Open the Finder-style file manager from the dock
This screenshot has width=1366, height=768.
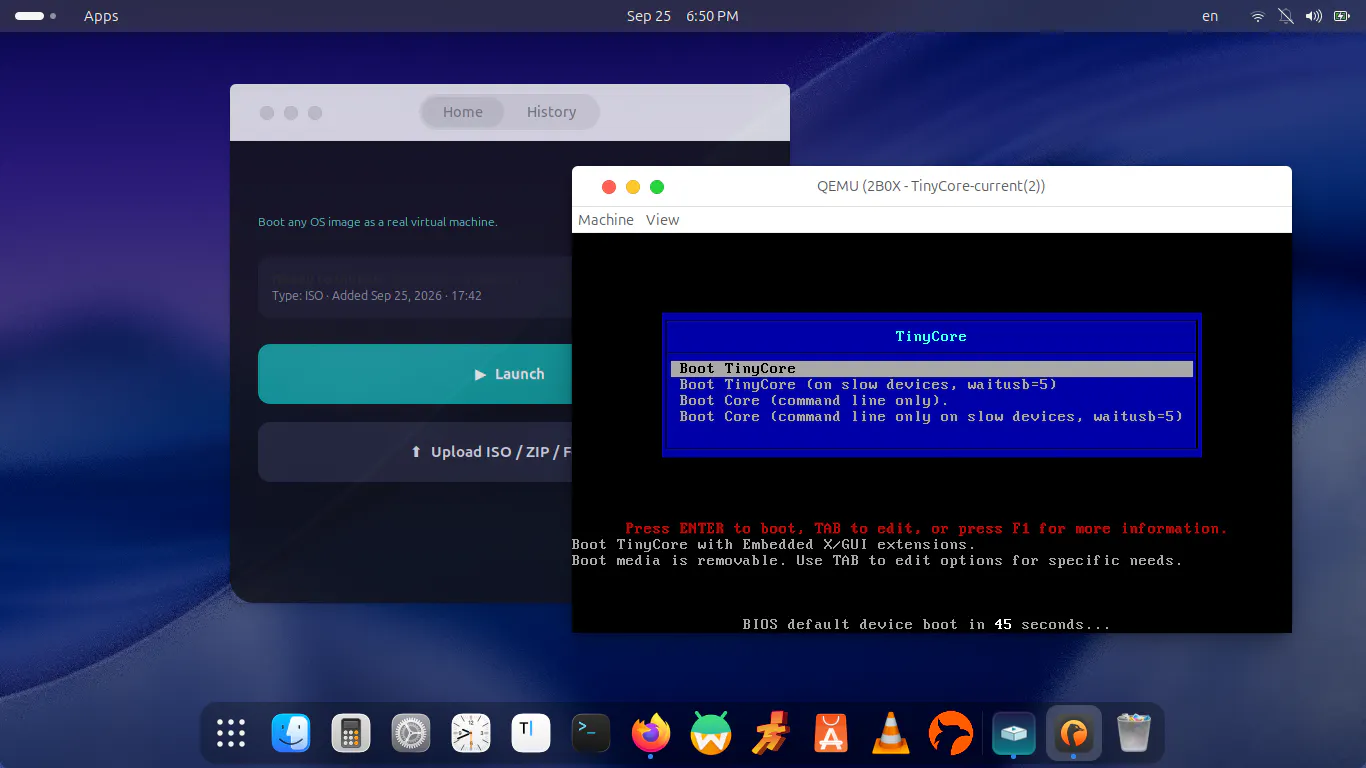point(291,734)
